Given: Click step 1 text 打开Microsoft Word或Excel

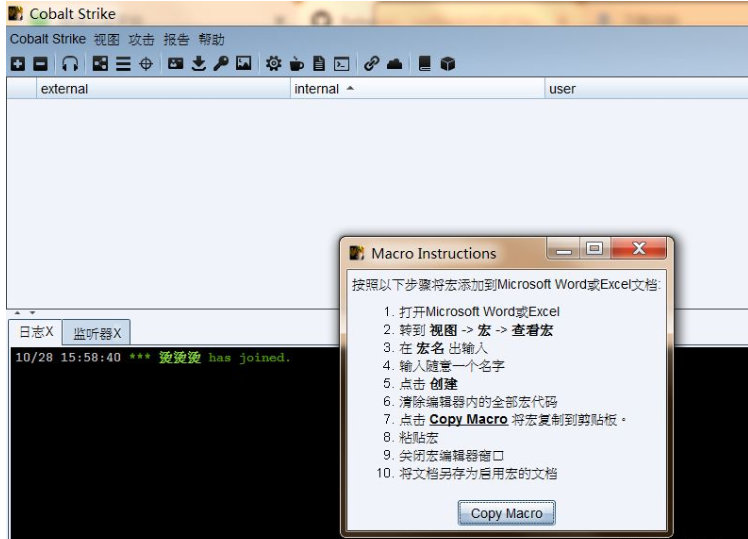Looking at the screenshot, I should [479, 312].
